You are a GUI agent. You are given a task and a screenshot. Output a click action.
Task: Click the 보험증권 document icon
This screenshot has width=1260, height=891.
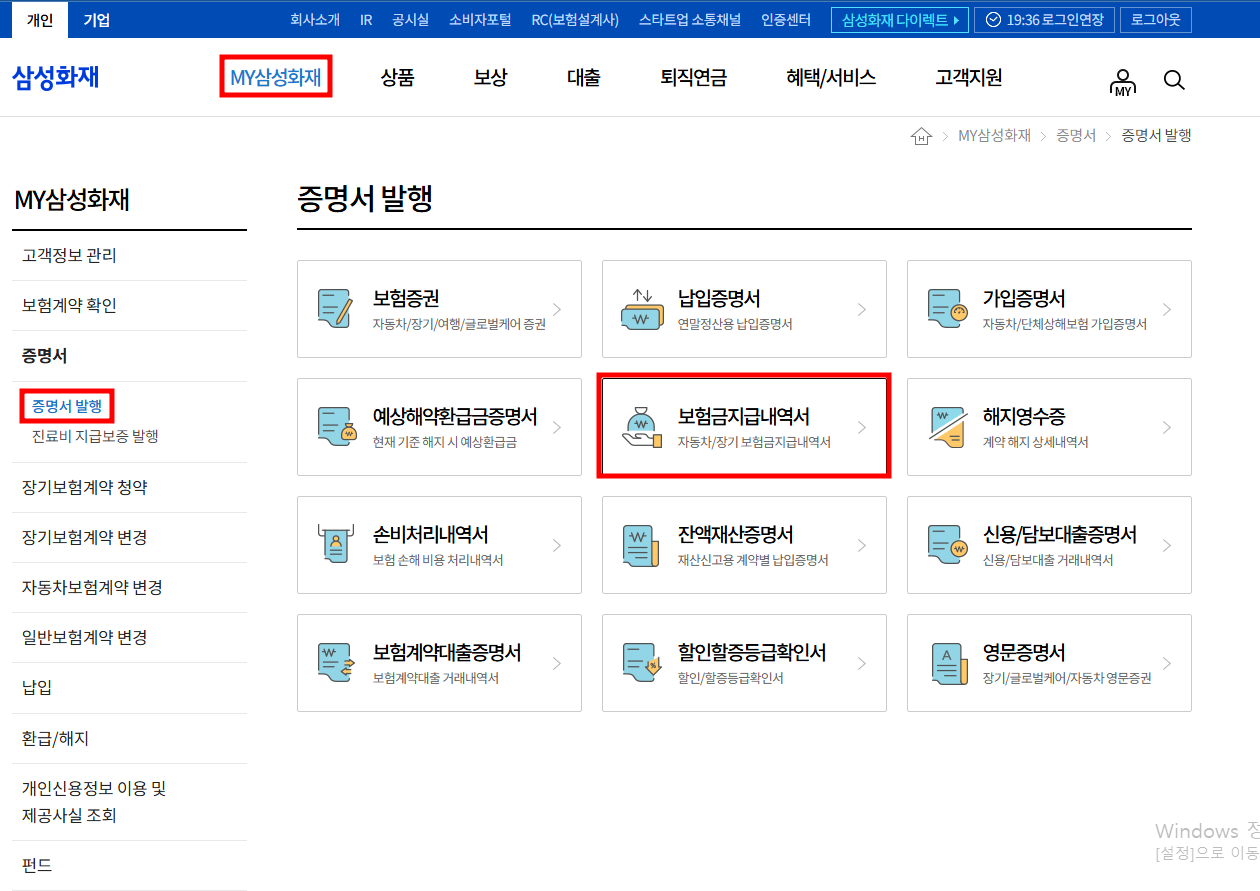tap(335, 309)
